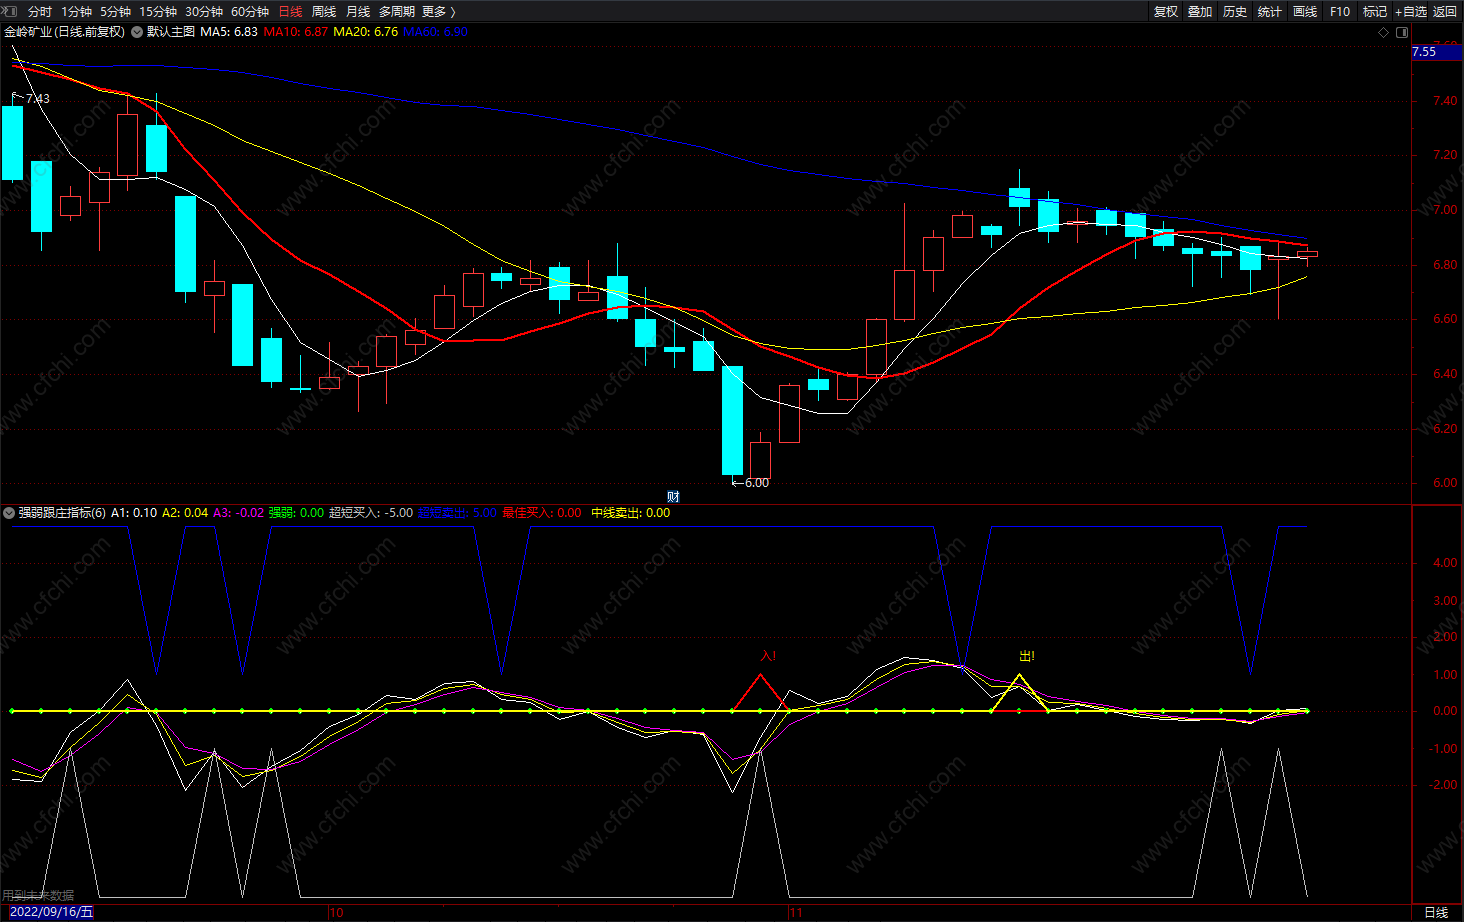Open the 默认主图 indicator dropdown arrow
Viewport: 1464px width, 922px height.
pos(137,32)
